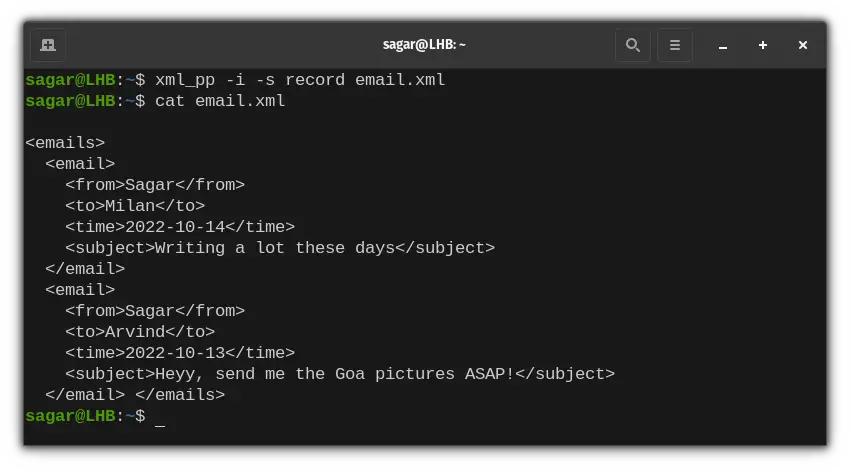This screenshot has height=473, width=852.
Task: Click the opening <emails> tag line
Action: [x=65, y=143]
